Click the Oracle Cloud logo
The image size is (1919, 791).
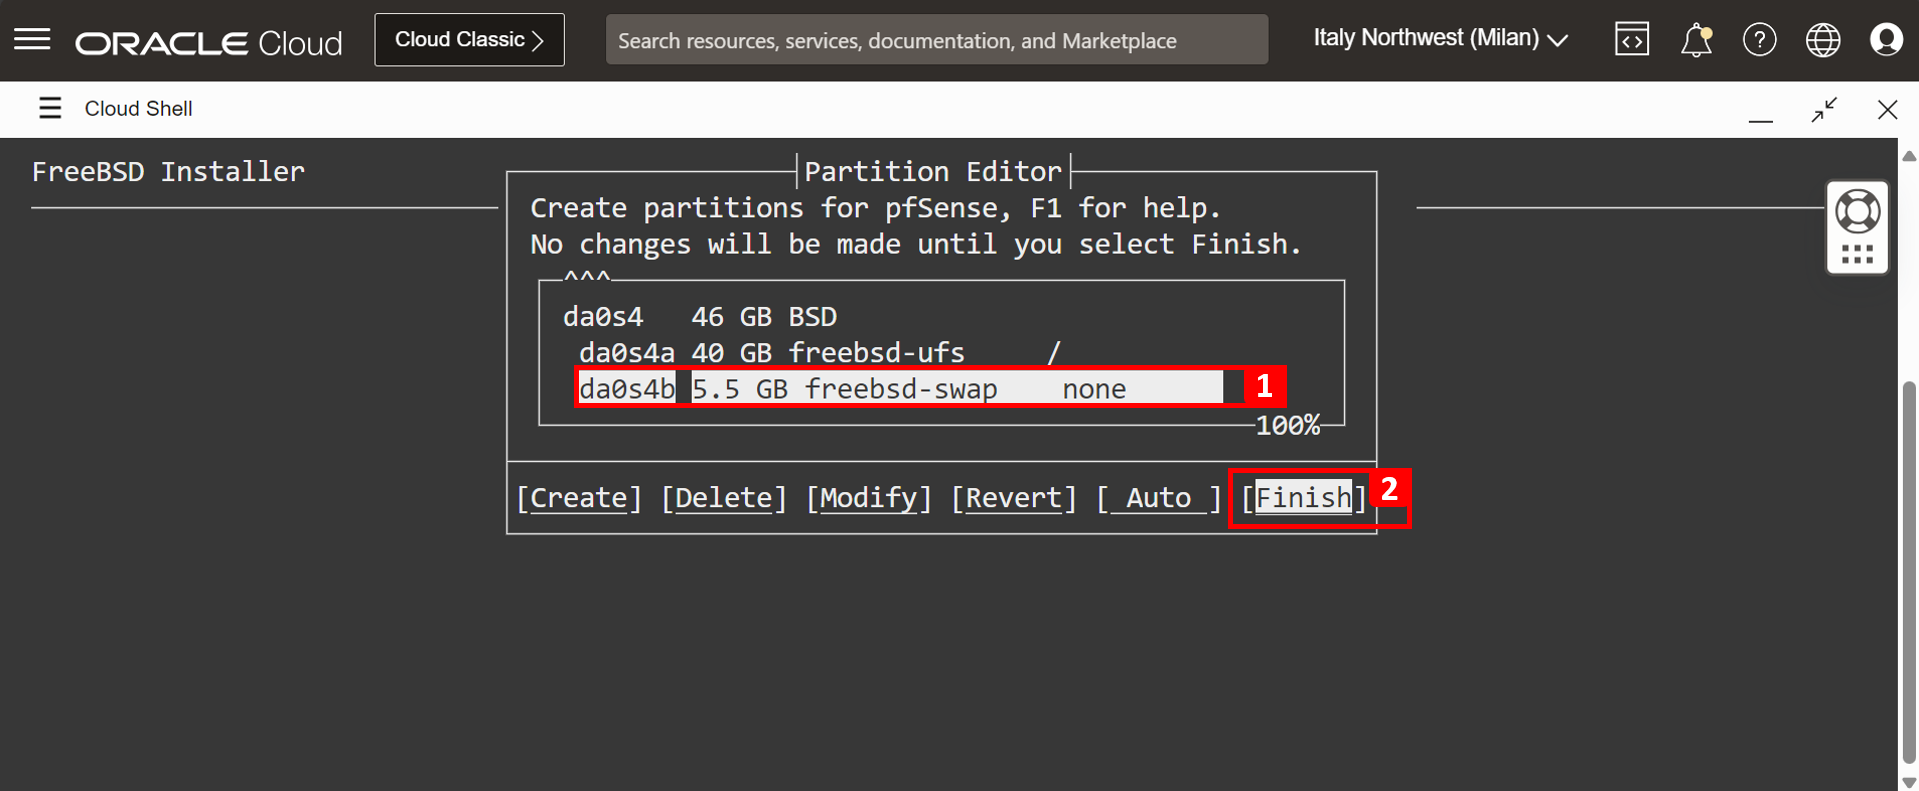[209, 42]
